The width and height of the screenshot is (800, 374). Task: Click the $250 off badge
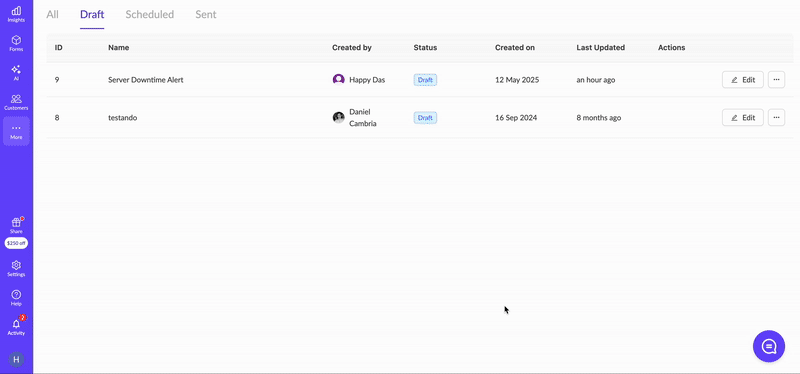click(16, 243)
